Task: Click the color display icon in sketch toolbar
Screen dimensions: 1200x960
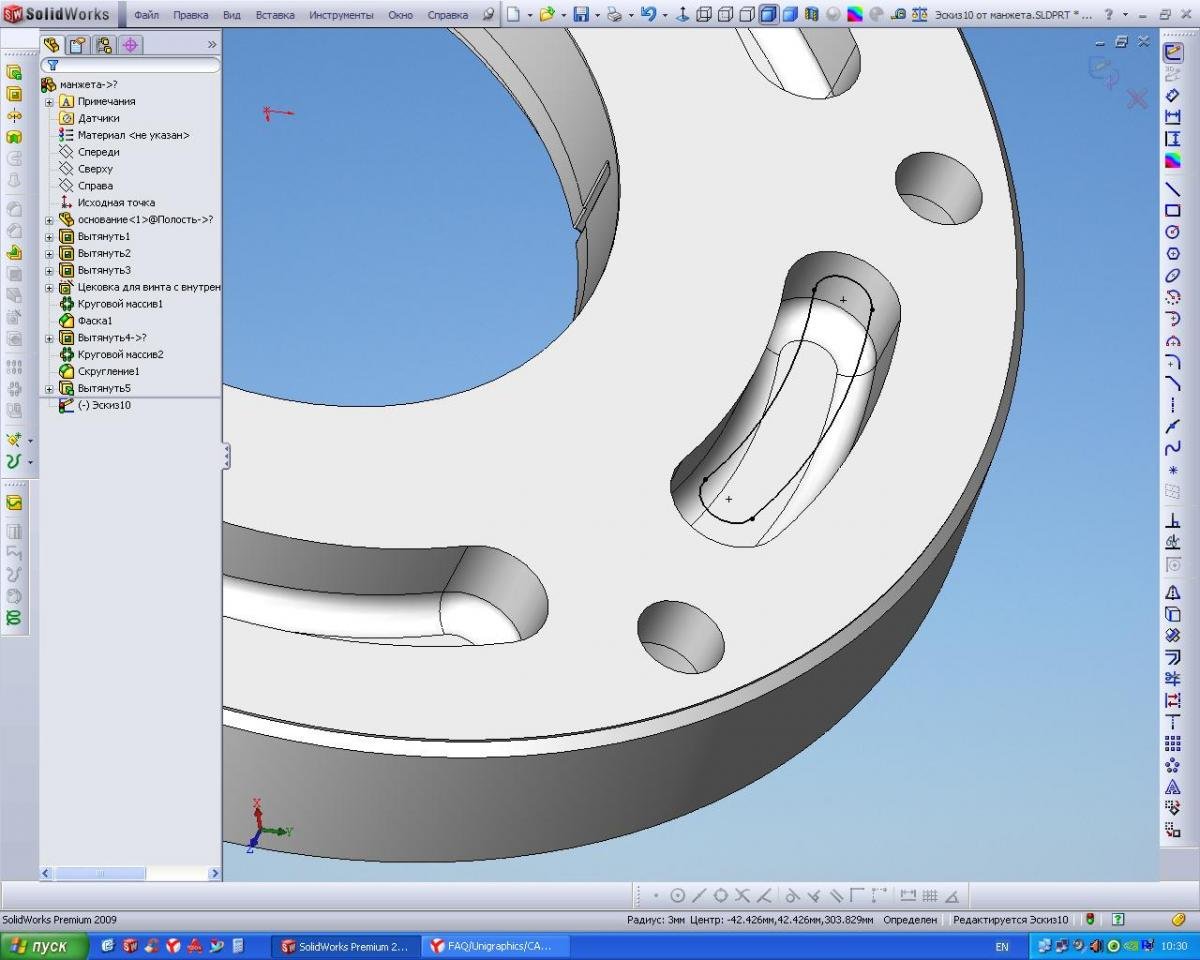Action: 1173,160
